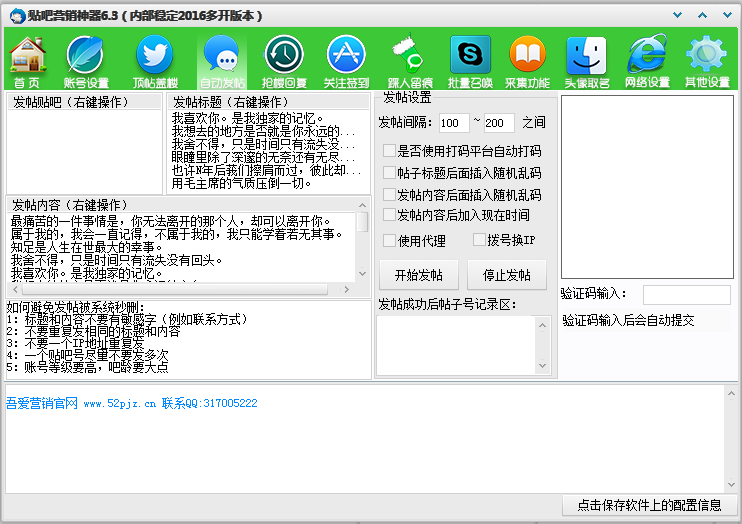Screen dimensions: 742x524
Task: Open 账号设置 account settings
Action: point(86,58)
